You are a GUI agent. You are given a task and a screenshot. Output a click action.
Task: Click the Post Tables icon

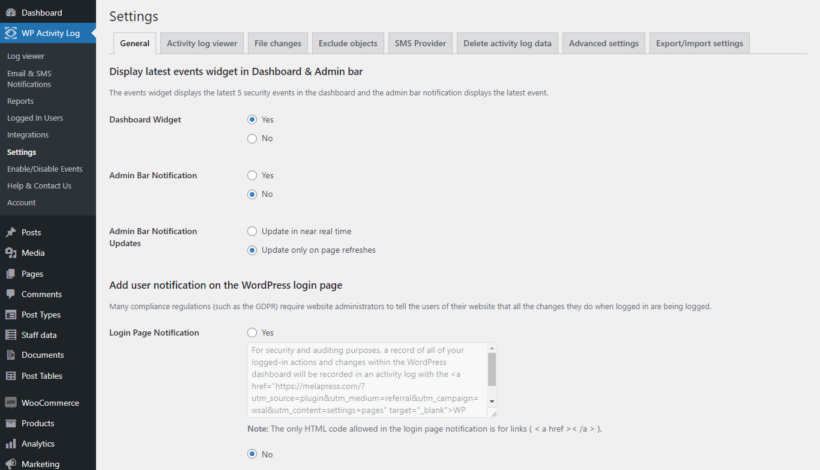tap(10, 375)
